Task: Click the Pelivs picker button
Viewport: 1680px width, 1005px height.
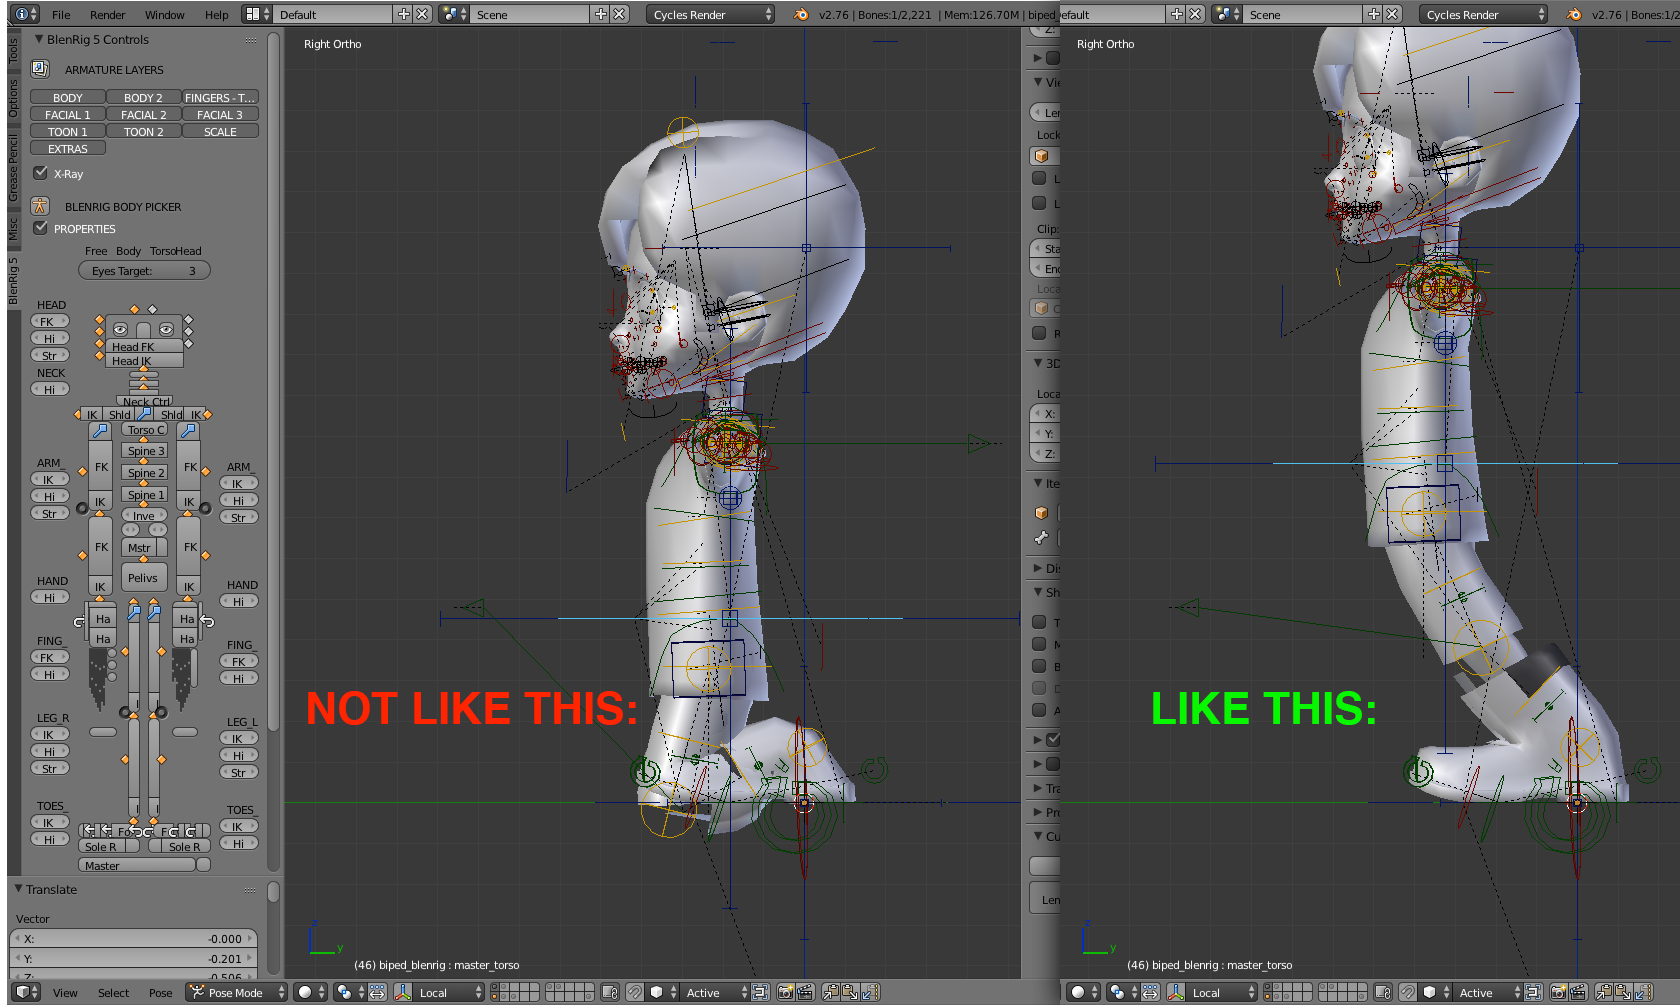Action: 143,577
